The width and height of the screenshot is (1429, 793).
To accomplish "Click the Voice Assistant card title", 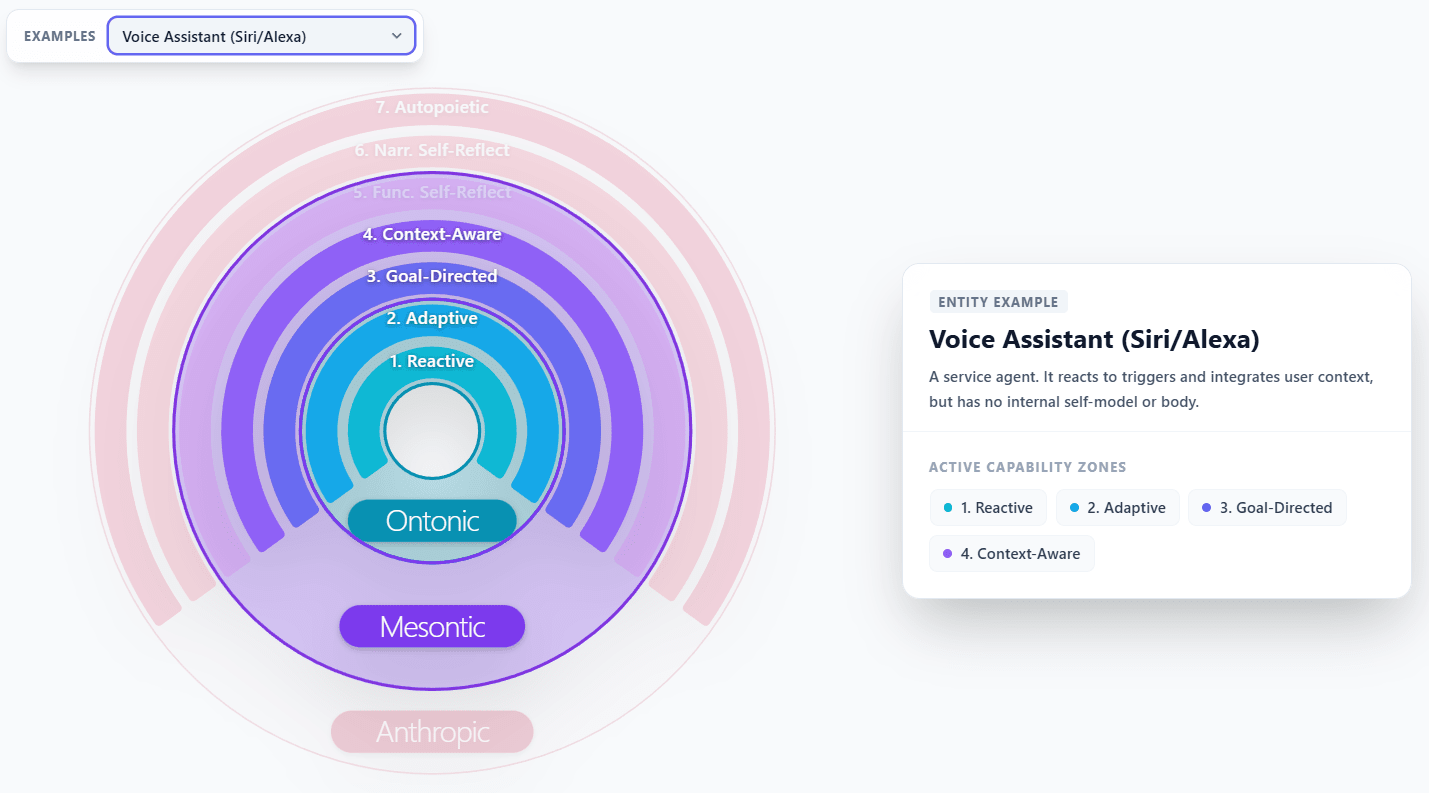I will [1094, 339].
